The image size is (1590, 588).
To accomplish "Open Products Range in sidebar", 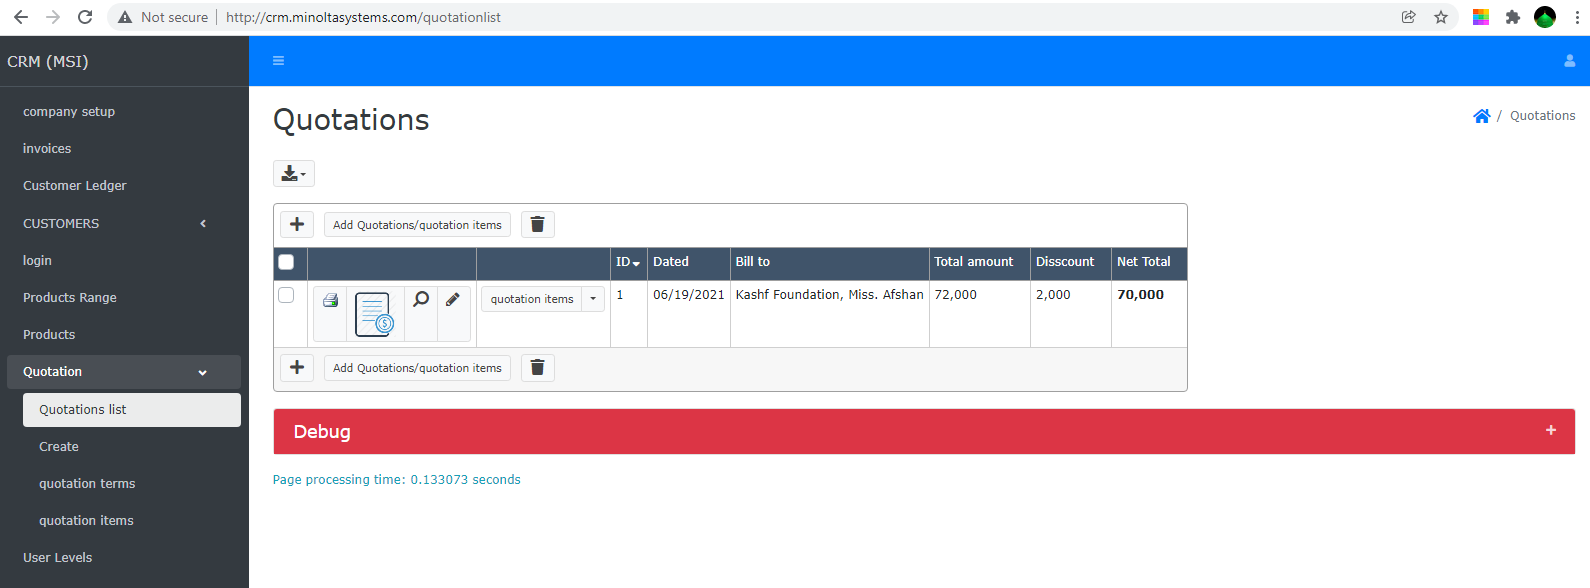I will [x=70, y=298].
